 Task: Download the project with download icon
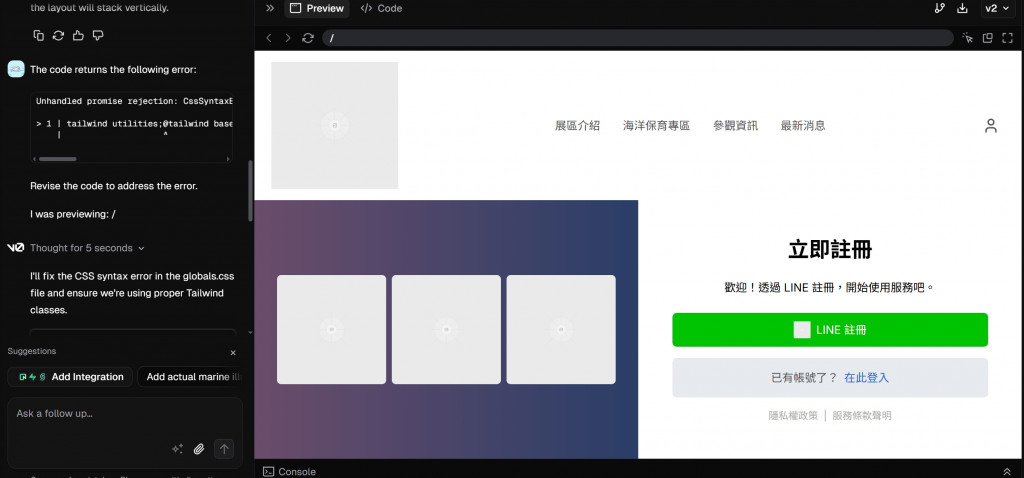point(962,8)
